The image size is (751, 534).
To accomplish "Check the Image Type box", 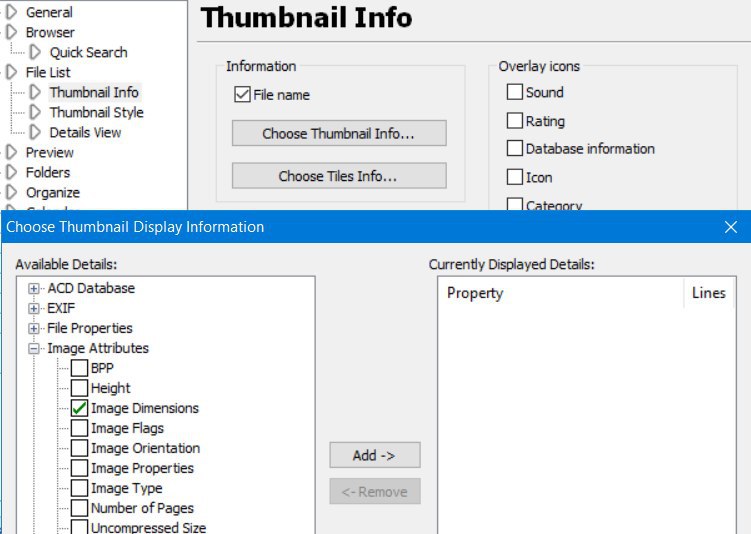I will pyautogui.click(x=80, y=488).
